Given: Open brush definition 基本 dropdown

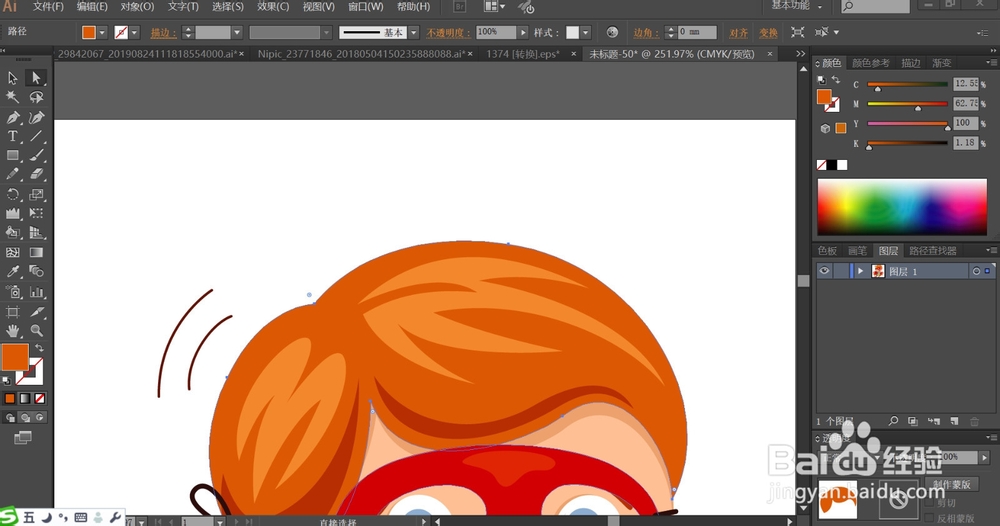Looking at the screenshot, I should coord(414,32).
